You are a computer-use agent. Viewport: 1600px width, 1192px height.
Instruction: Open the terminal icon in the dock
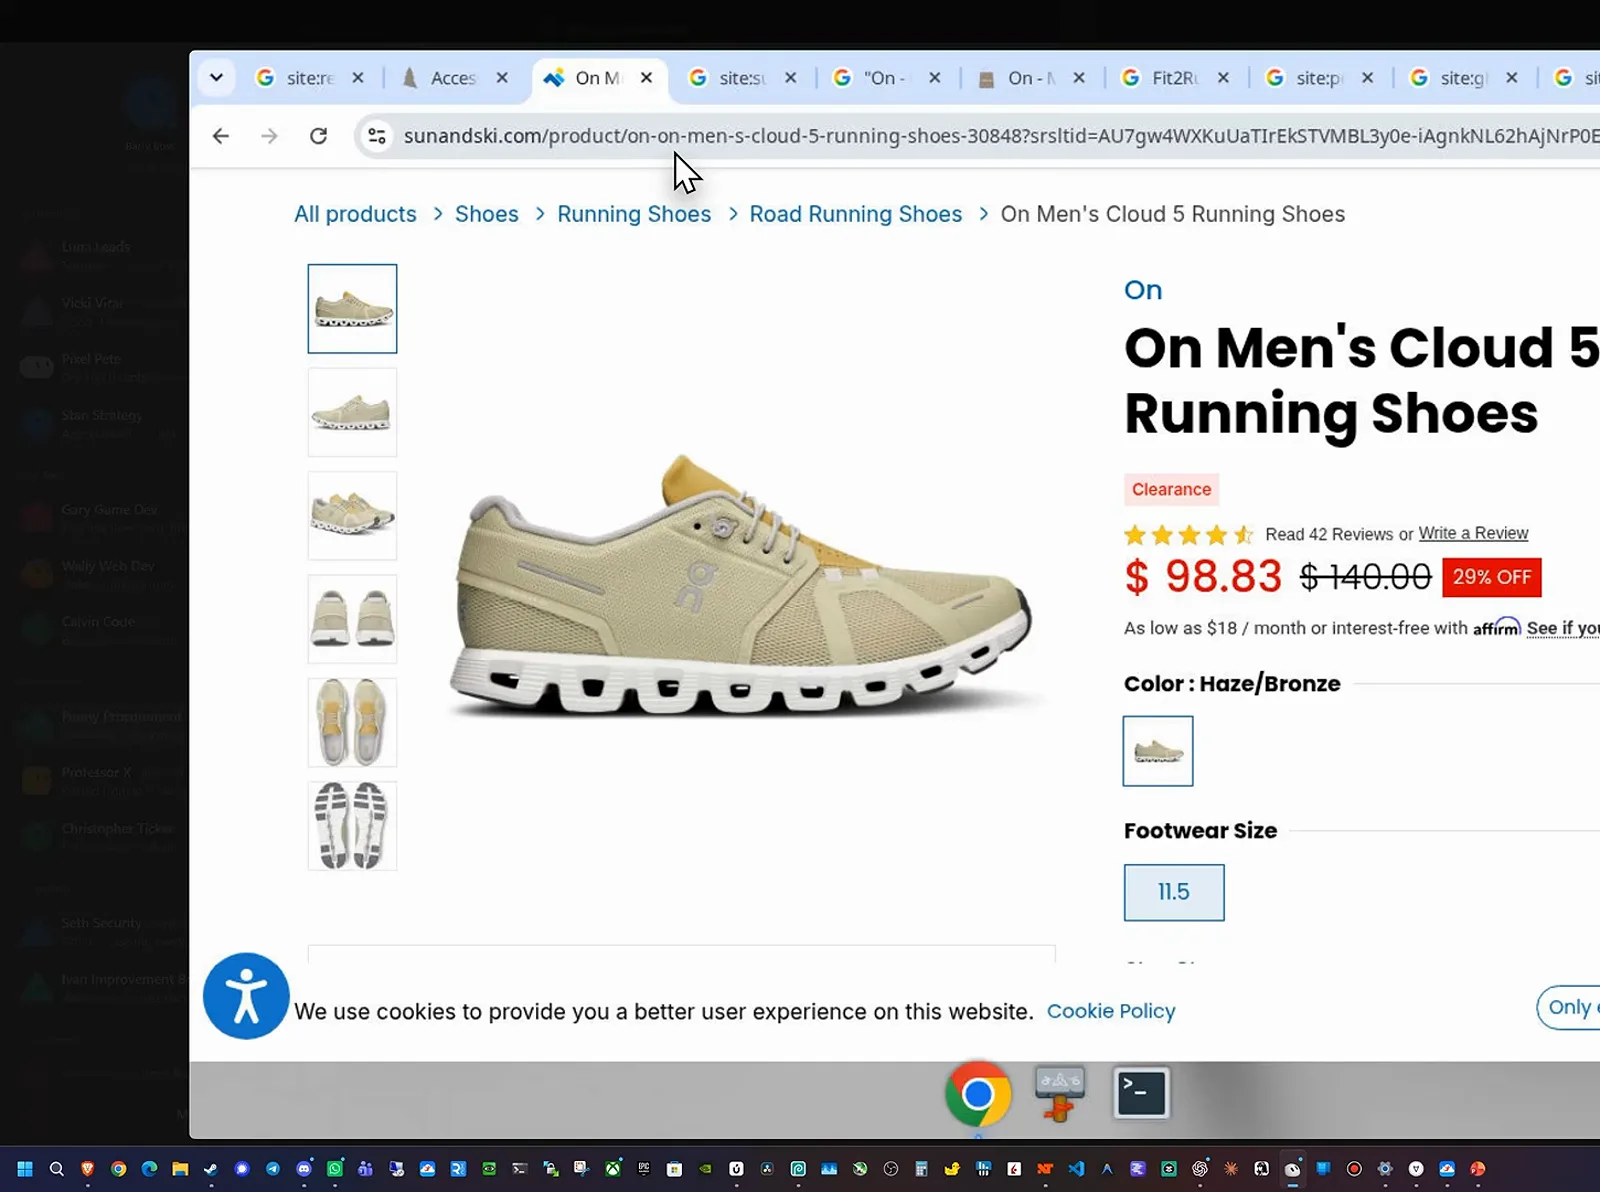pos(1141,1093)
